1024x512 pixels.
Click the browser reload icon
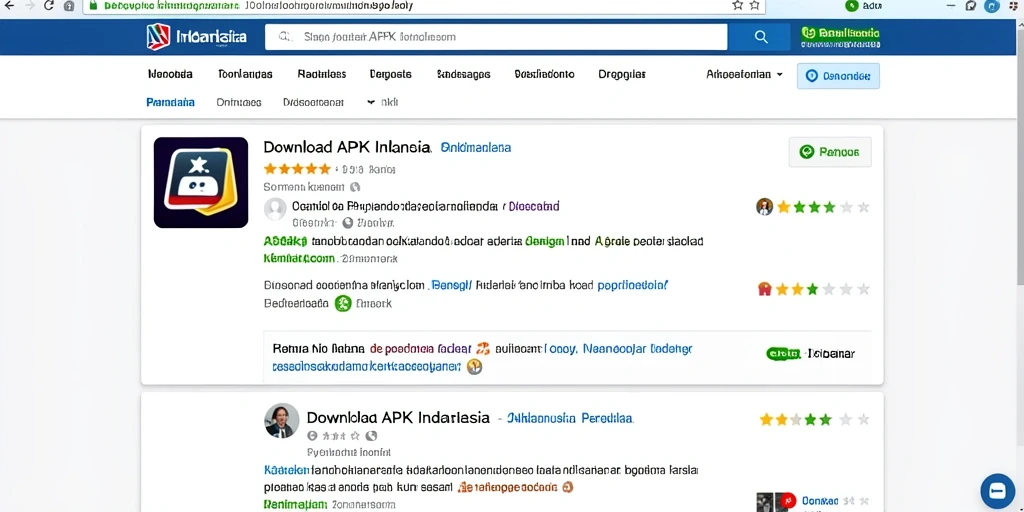point(49,5)
